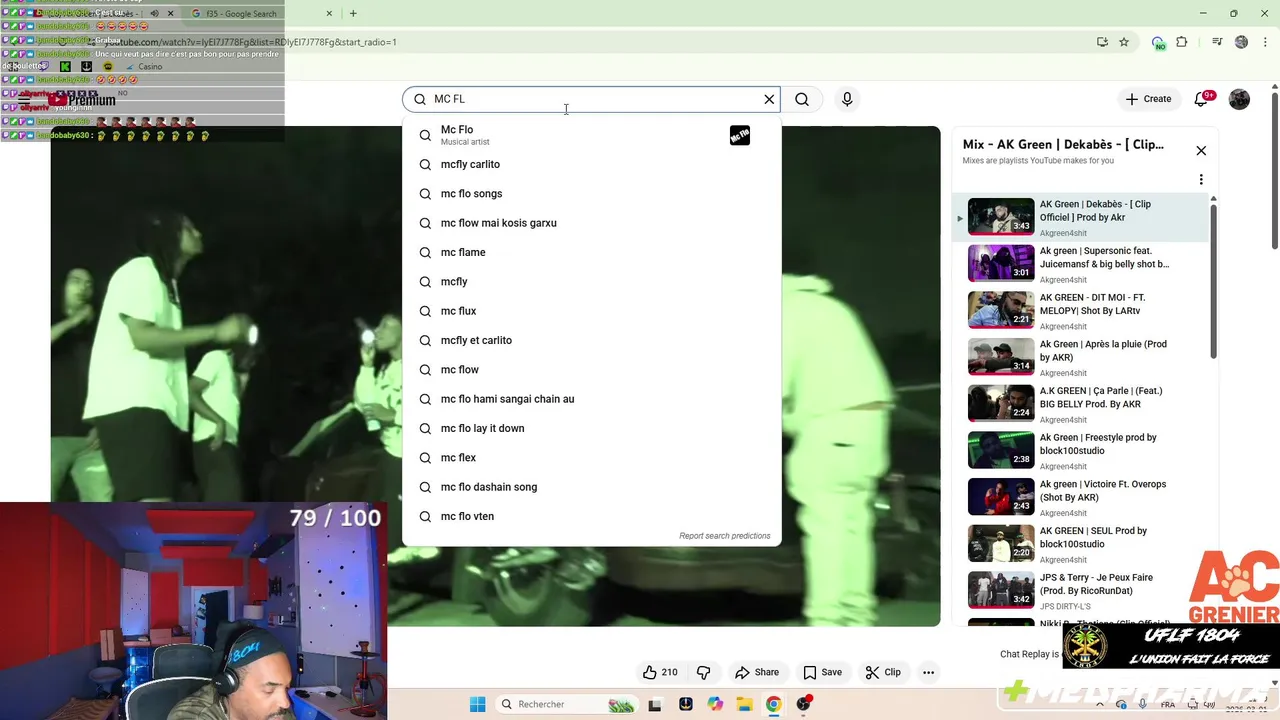Choose suggestion 'mc flo songs'
Viewport: 1280px width, 720px height.
591,193
